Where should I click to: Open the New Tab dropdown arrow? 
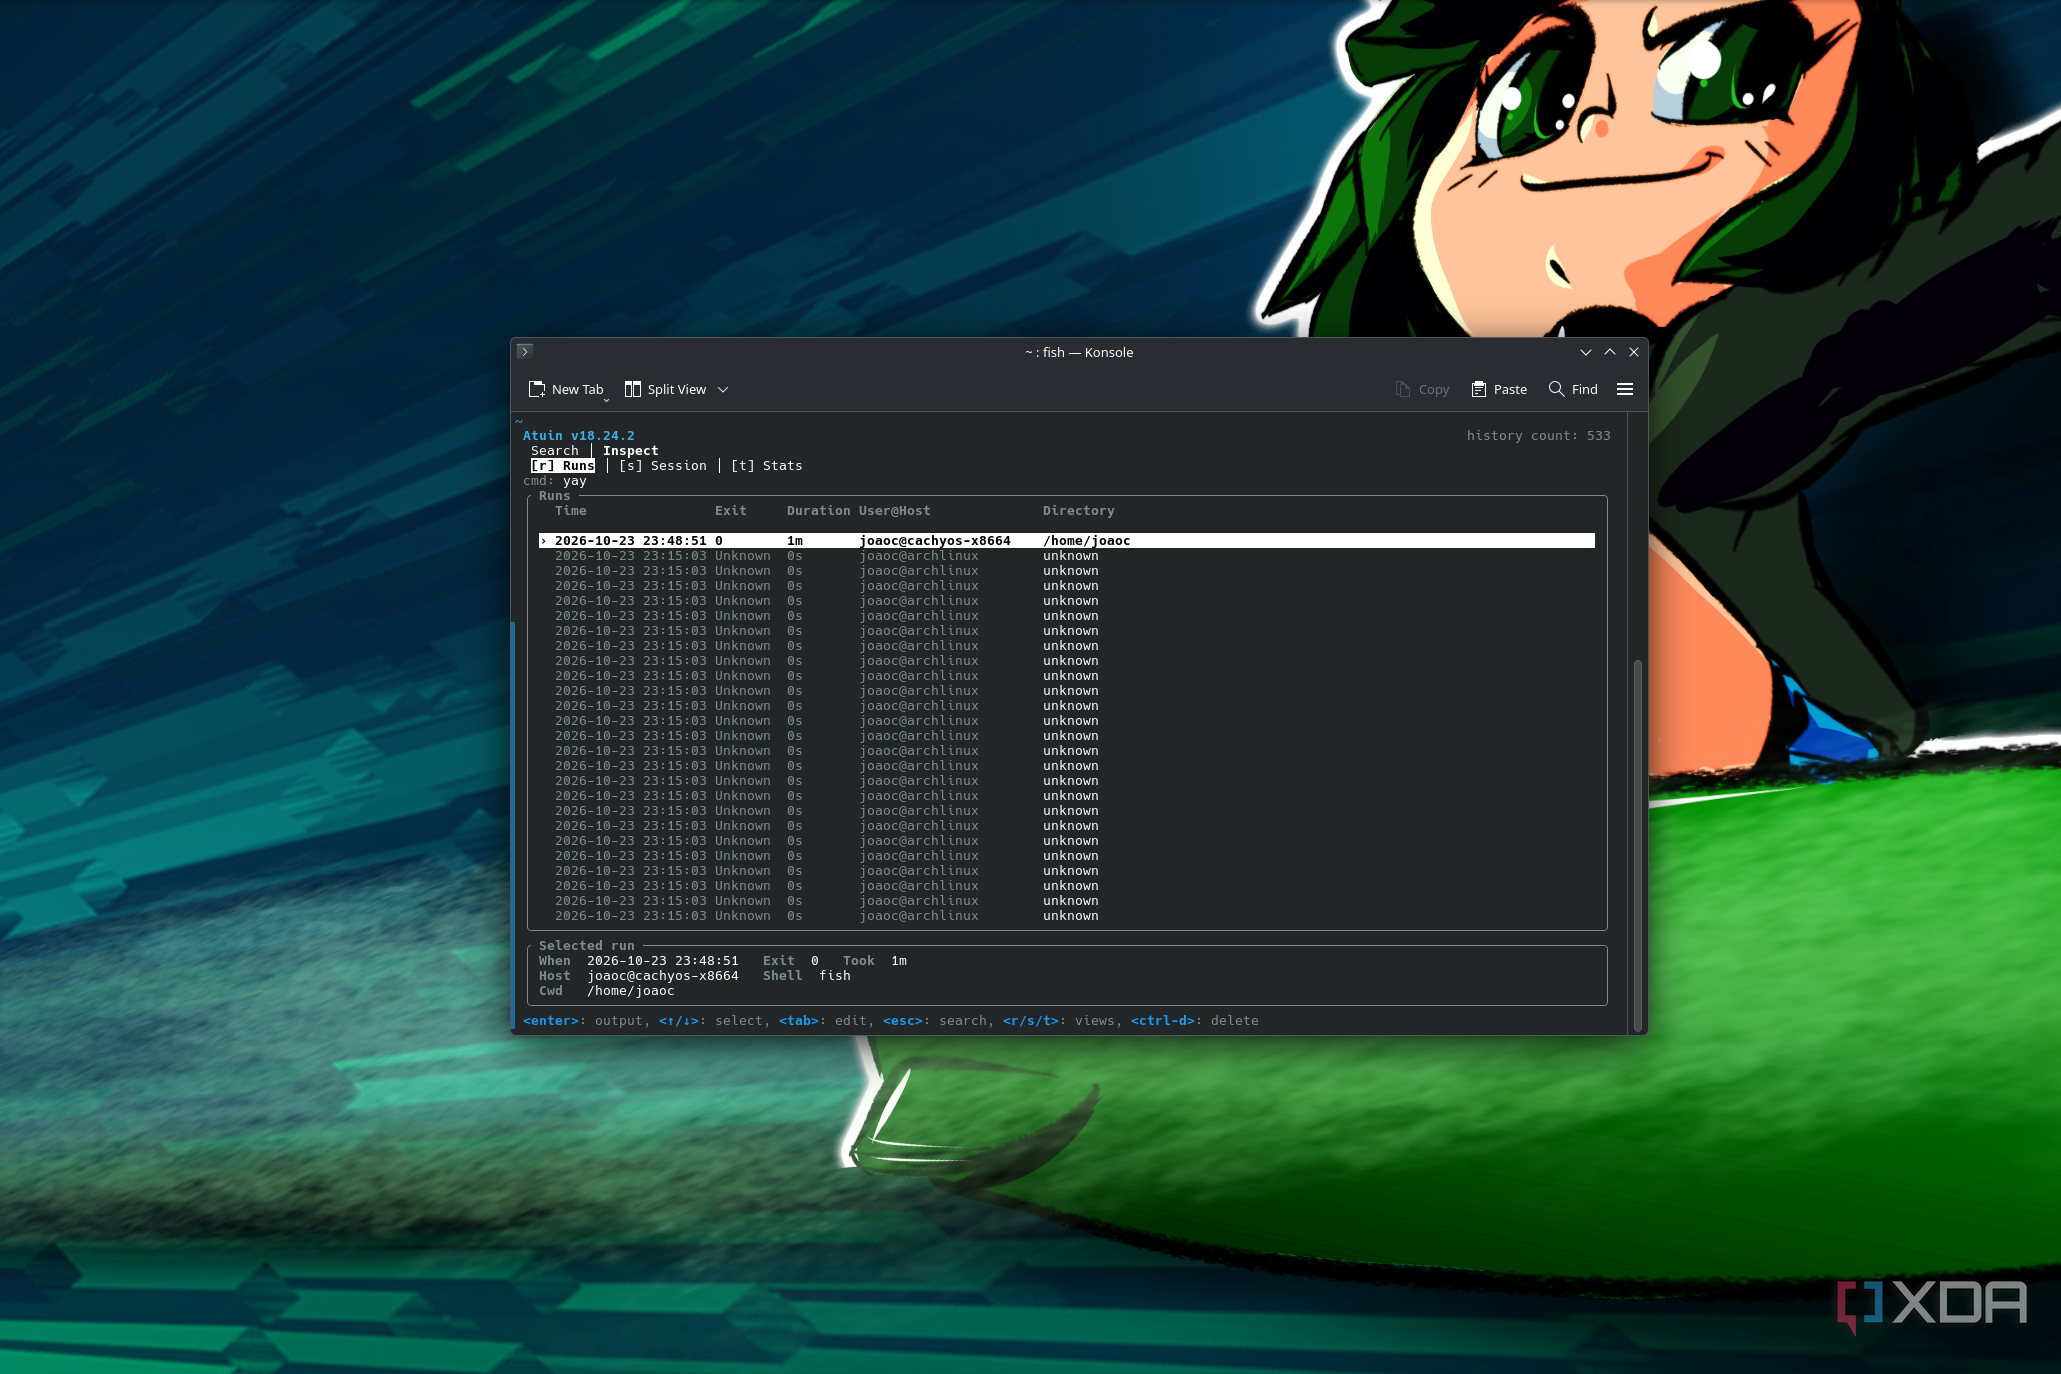pos(606,400)
